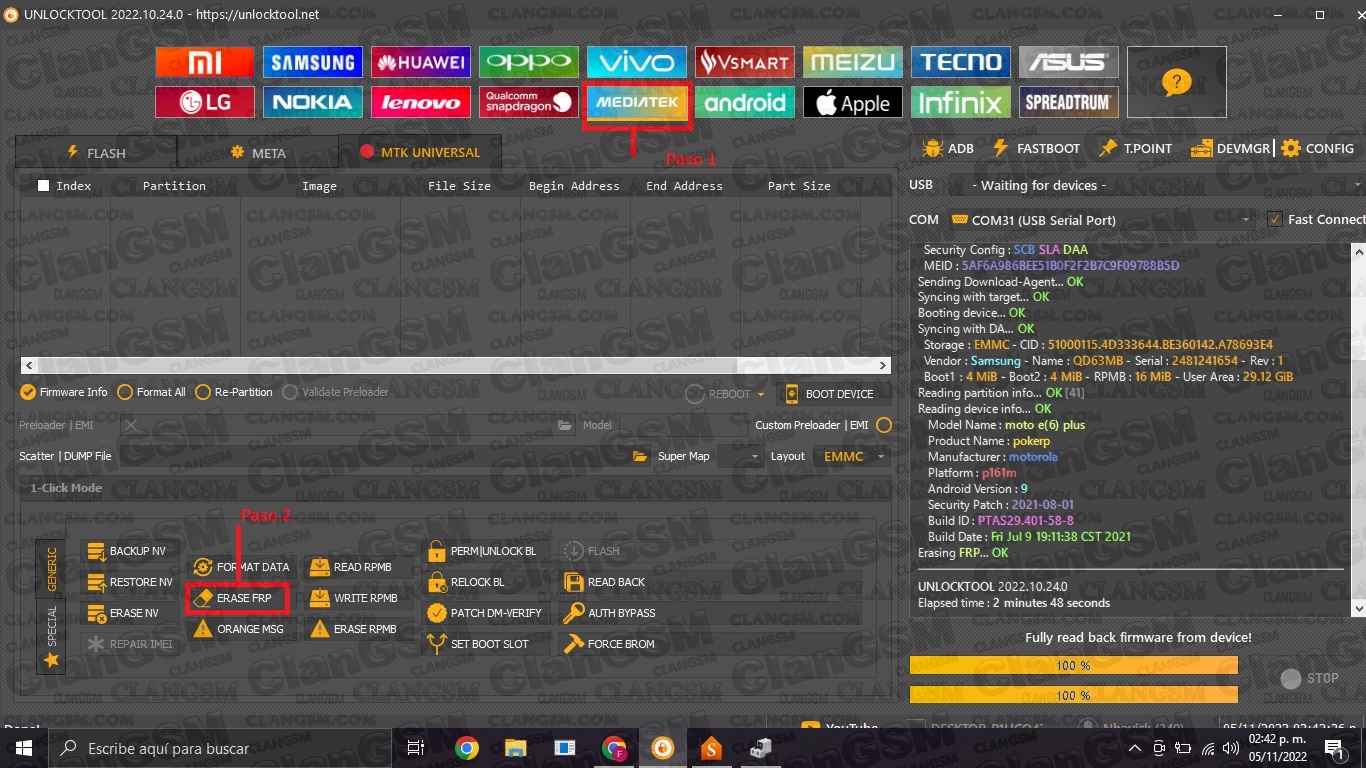Click the STOP button
Image resolution: width=1366 pixels, height=768 pixels.
(x=1309, y=678)
